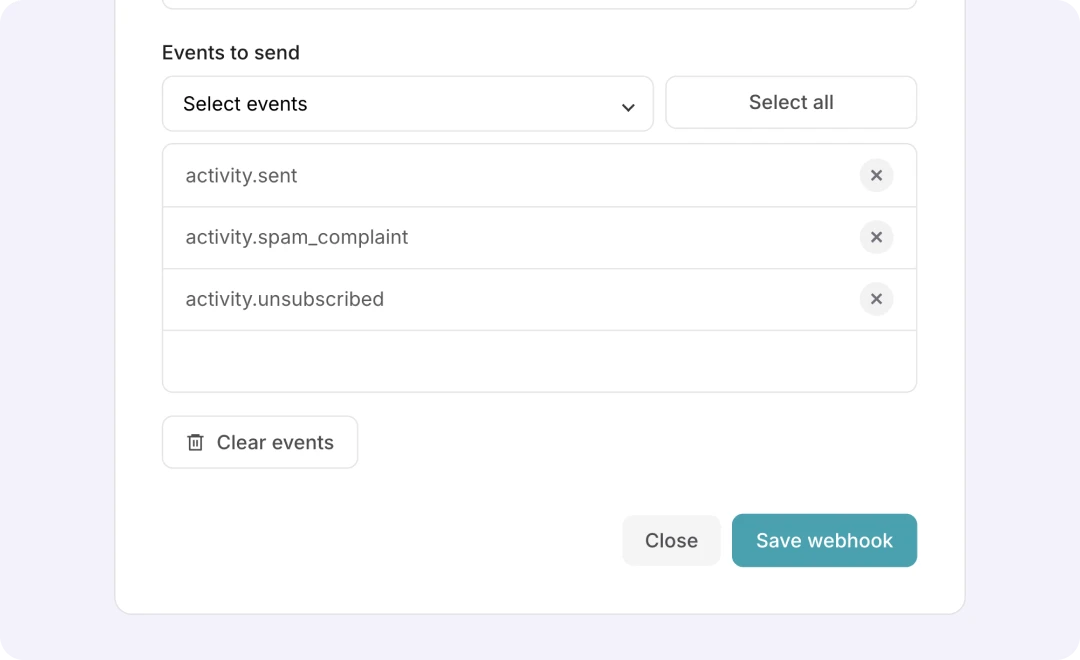Screen dimensions: 1080x660
Task: Click the Clear events button label
Action: [275, 442]
